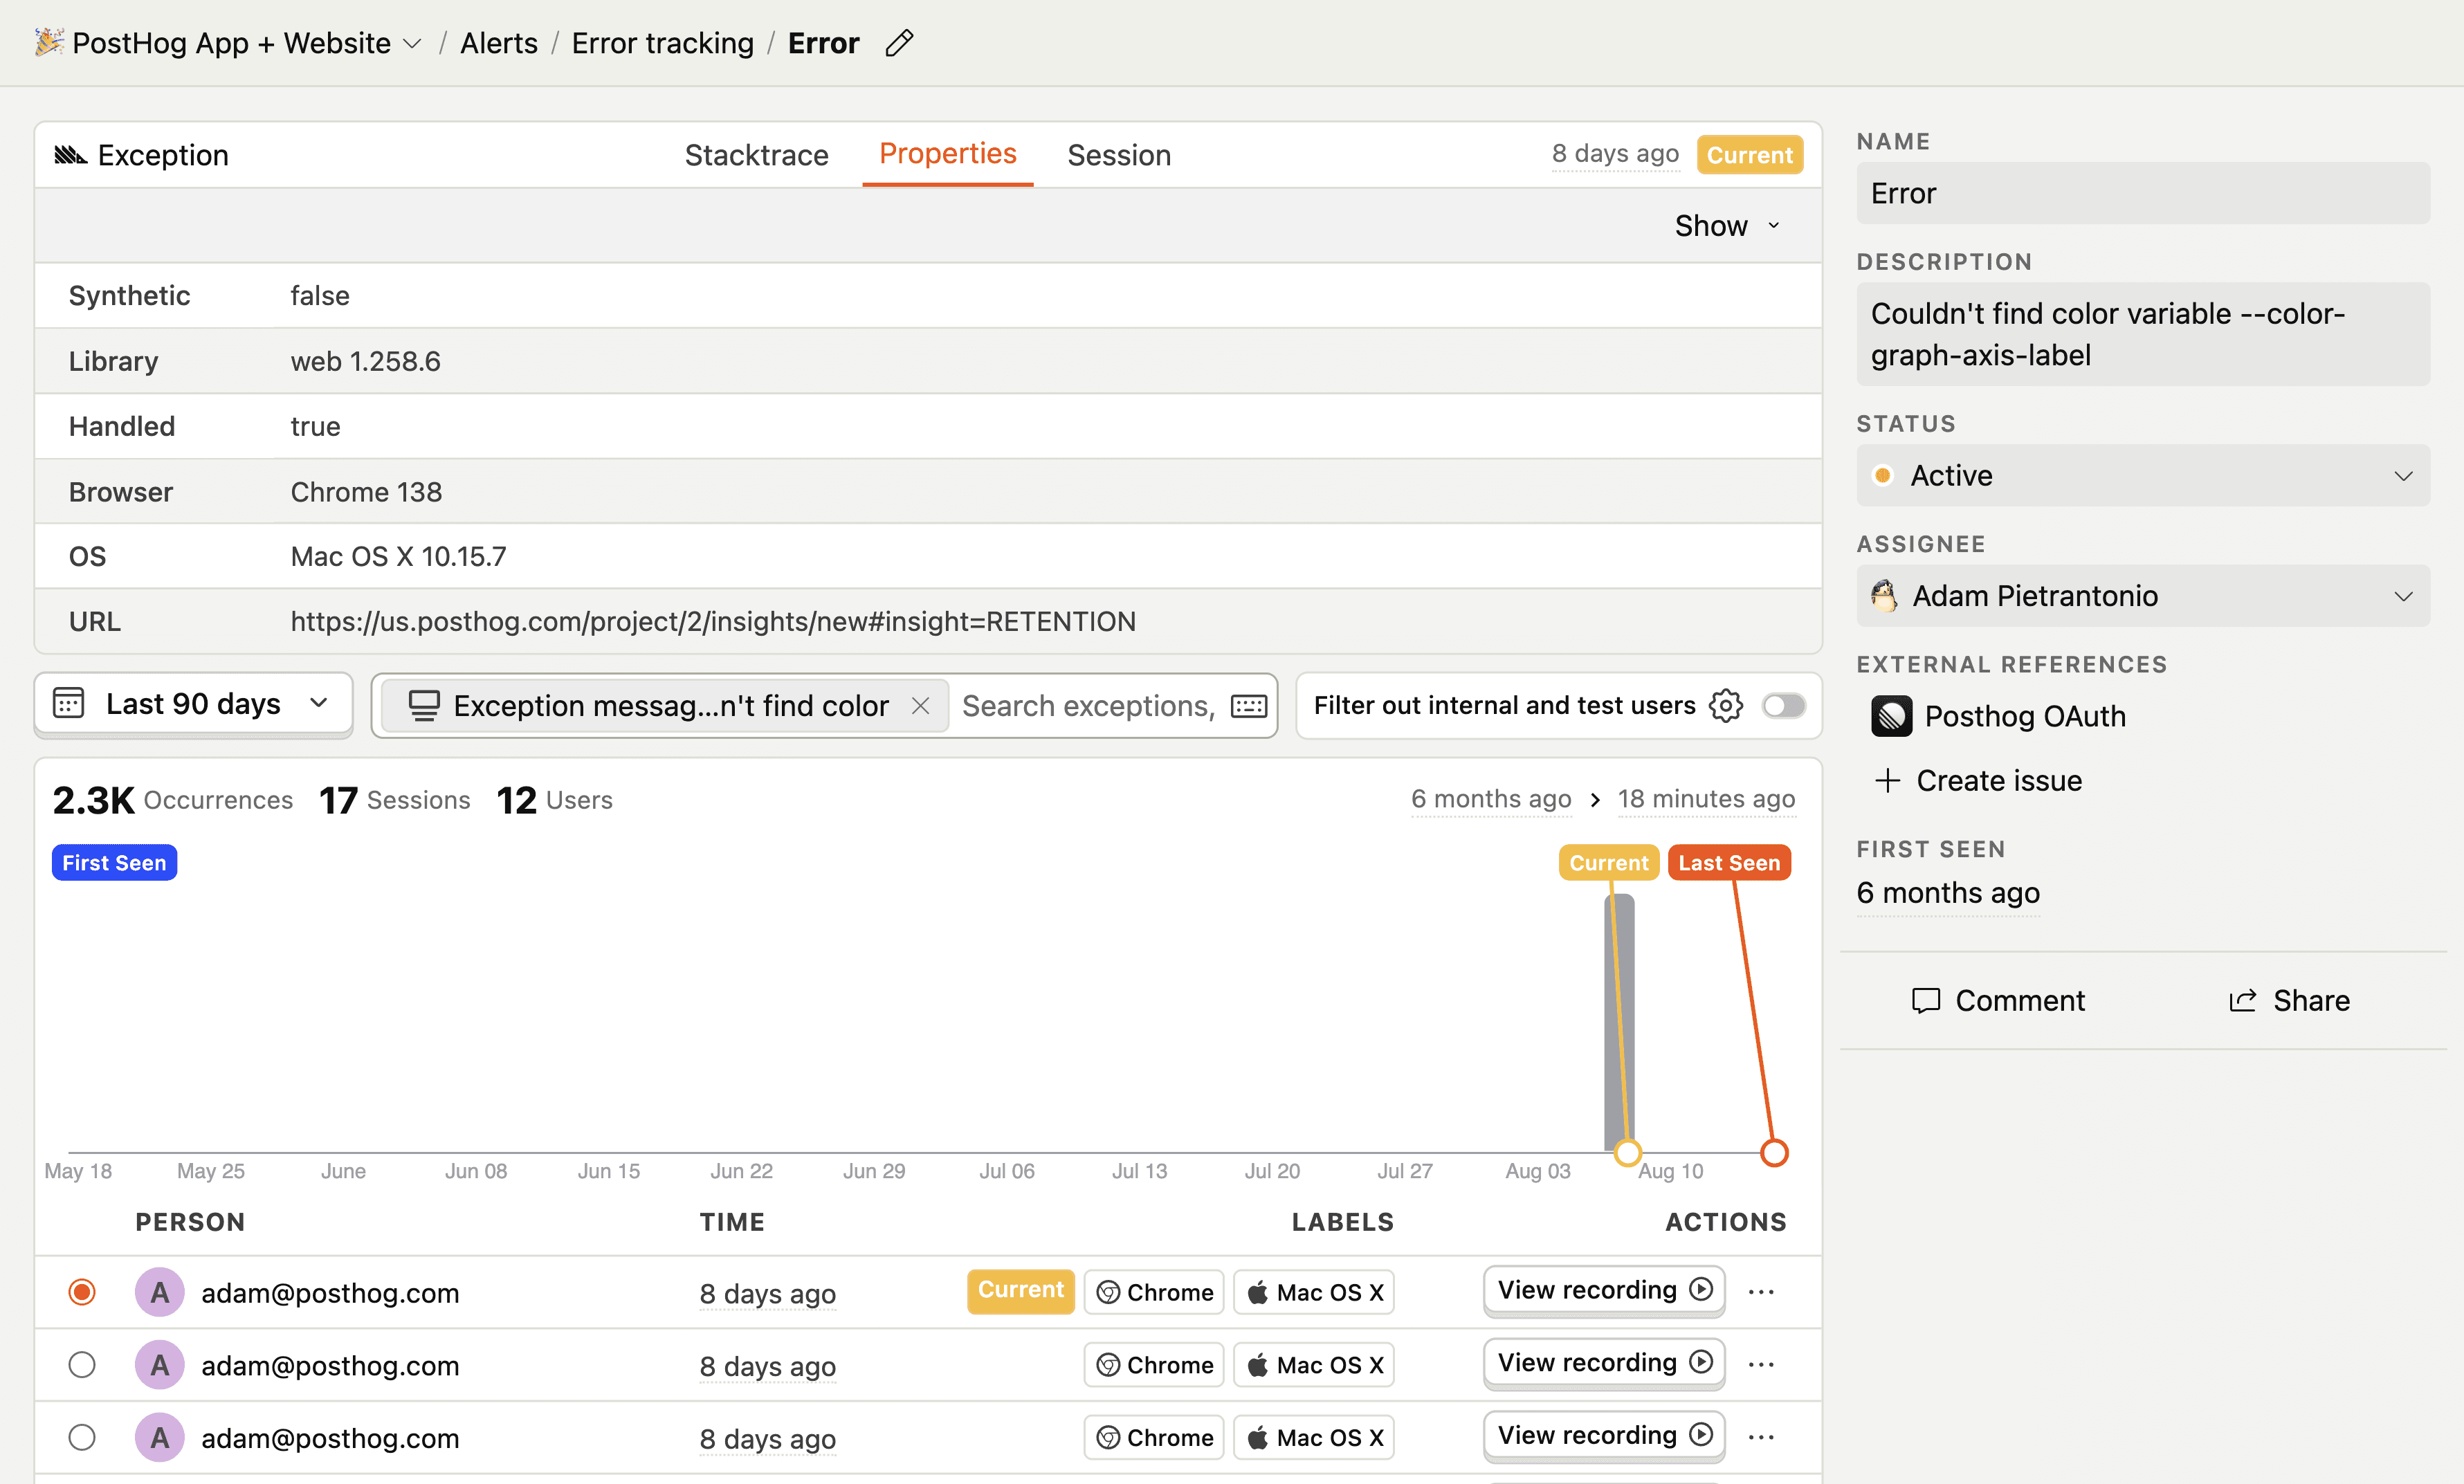Image resolution: width=2464 pixels, height=1484 pixels.
Task: Go to Alerts in the breadcrumb
Action: 498,43
